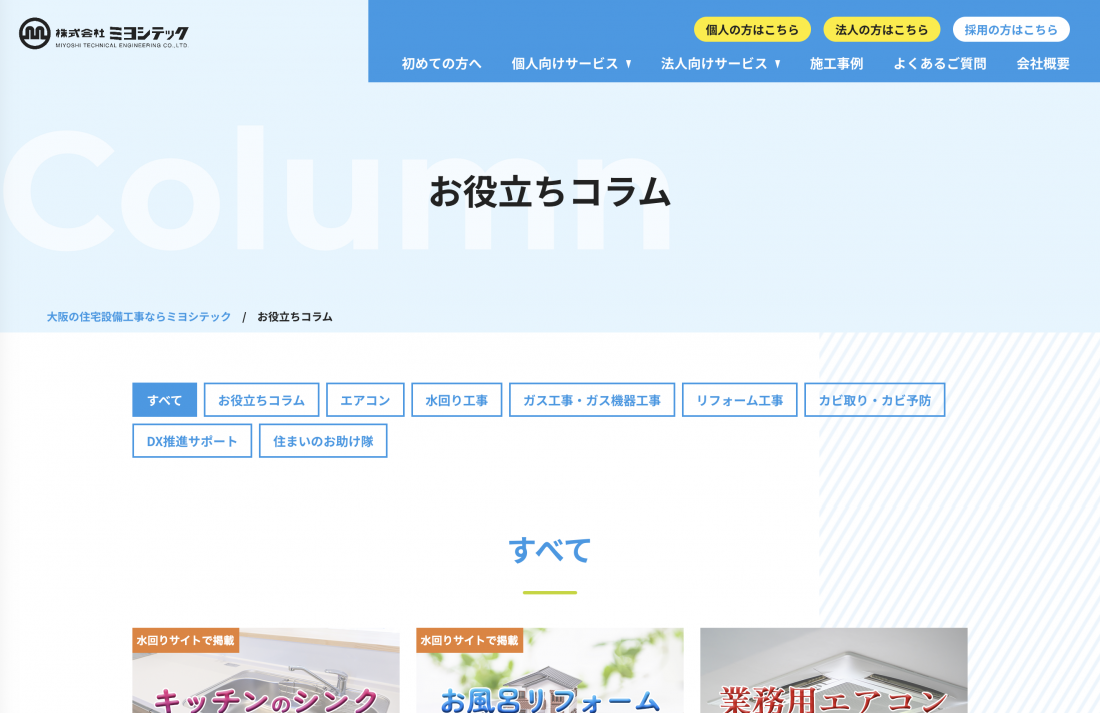Image resolution: width=1100 pixels, height=713 pixels.
Task: Filter by エアコン category
Action: 365,400
